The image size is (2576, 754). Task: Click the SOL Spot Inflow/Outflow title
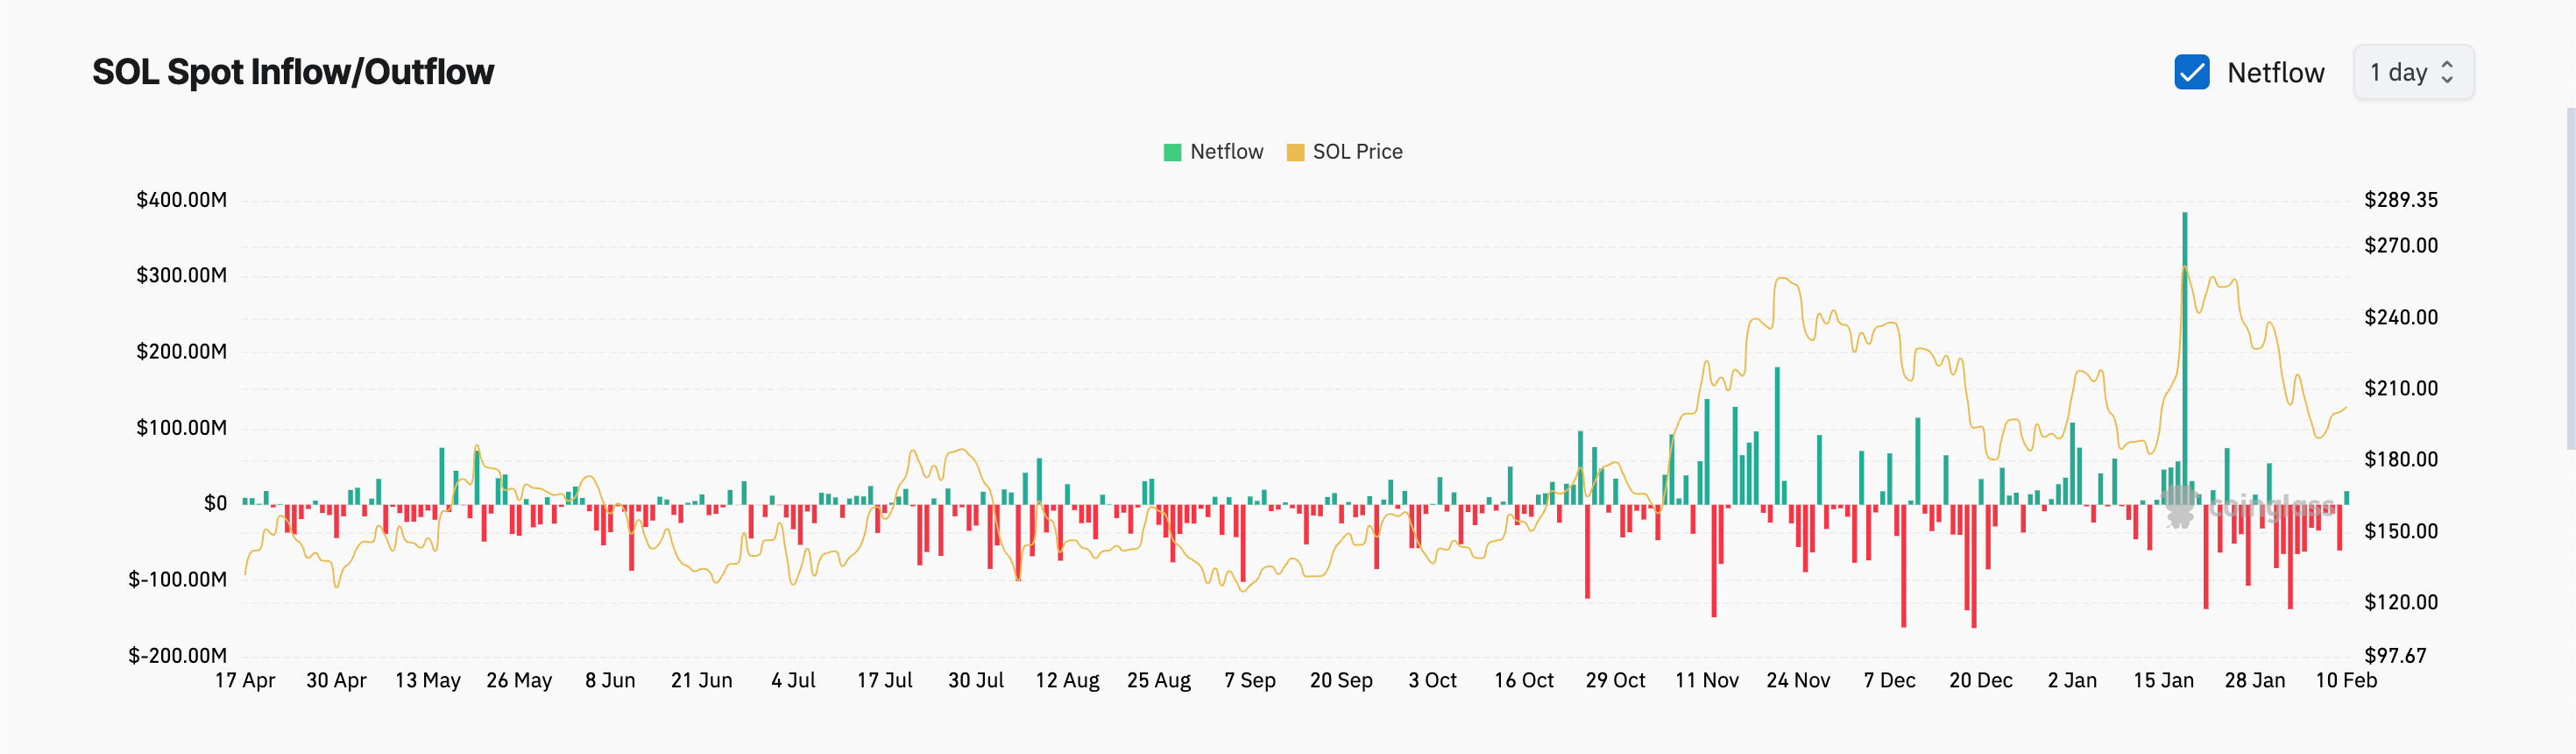[293, 72]
